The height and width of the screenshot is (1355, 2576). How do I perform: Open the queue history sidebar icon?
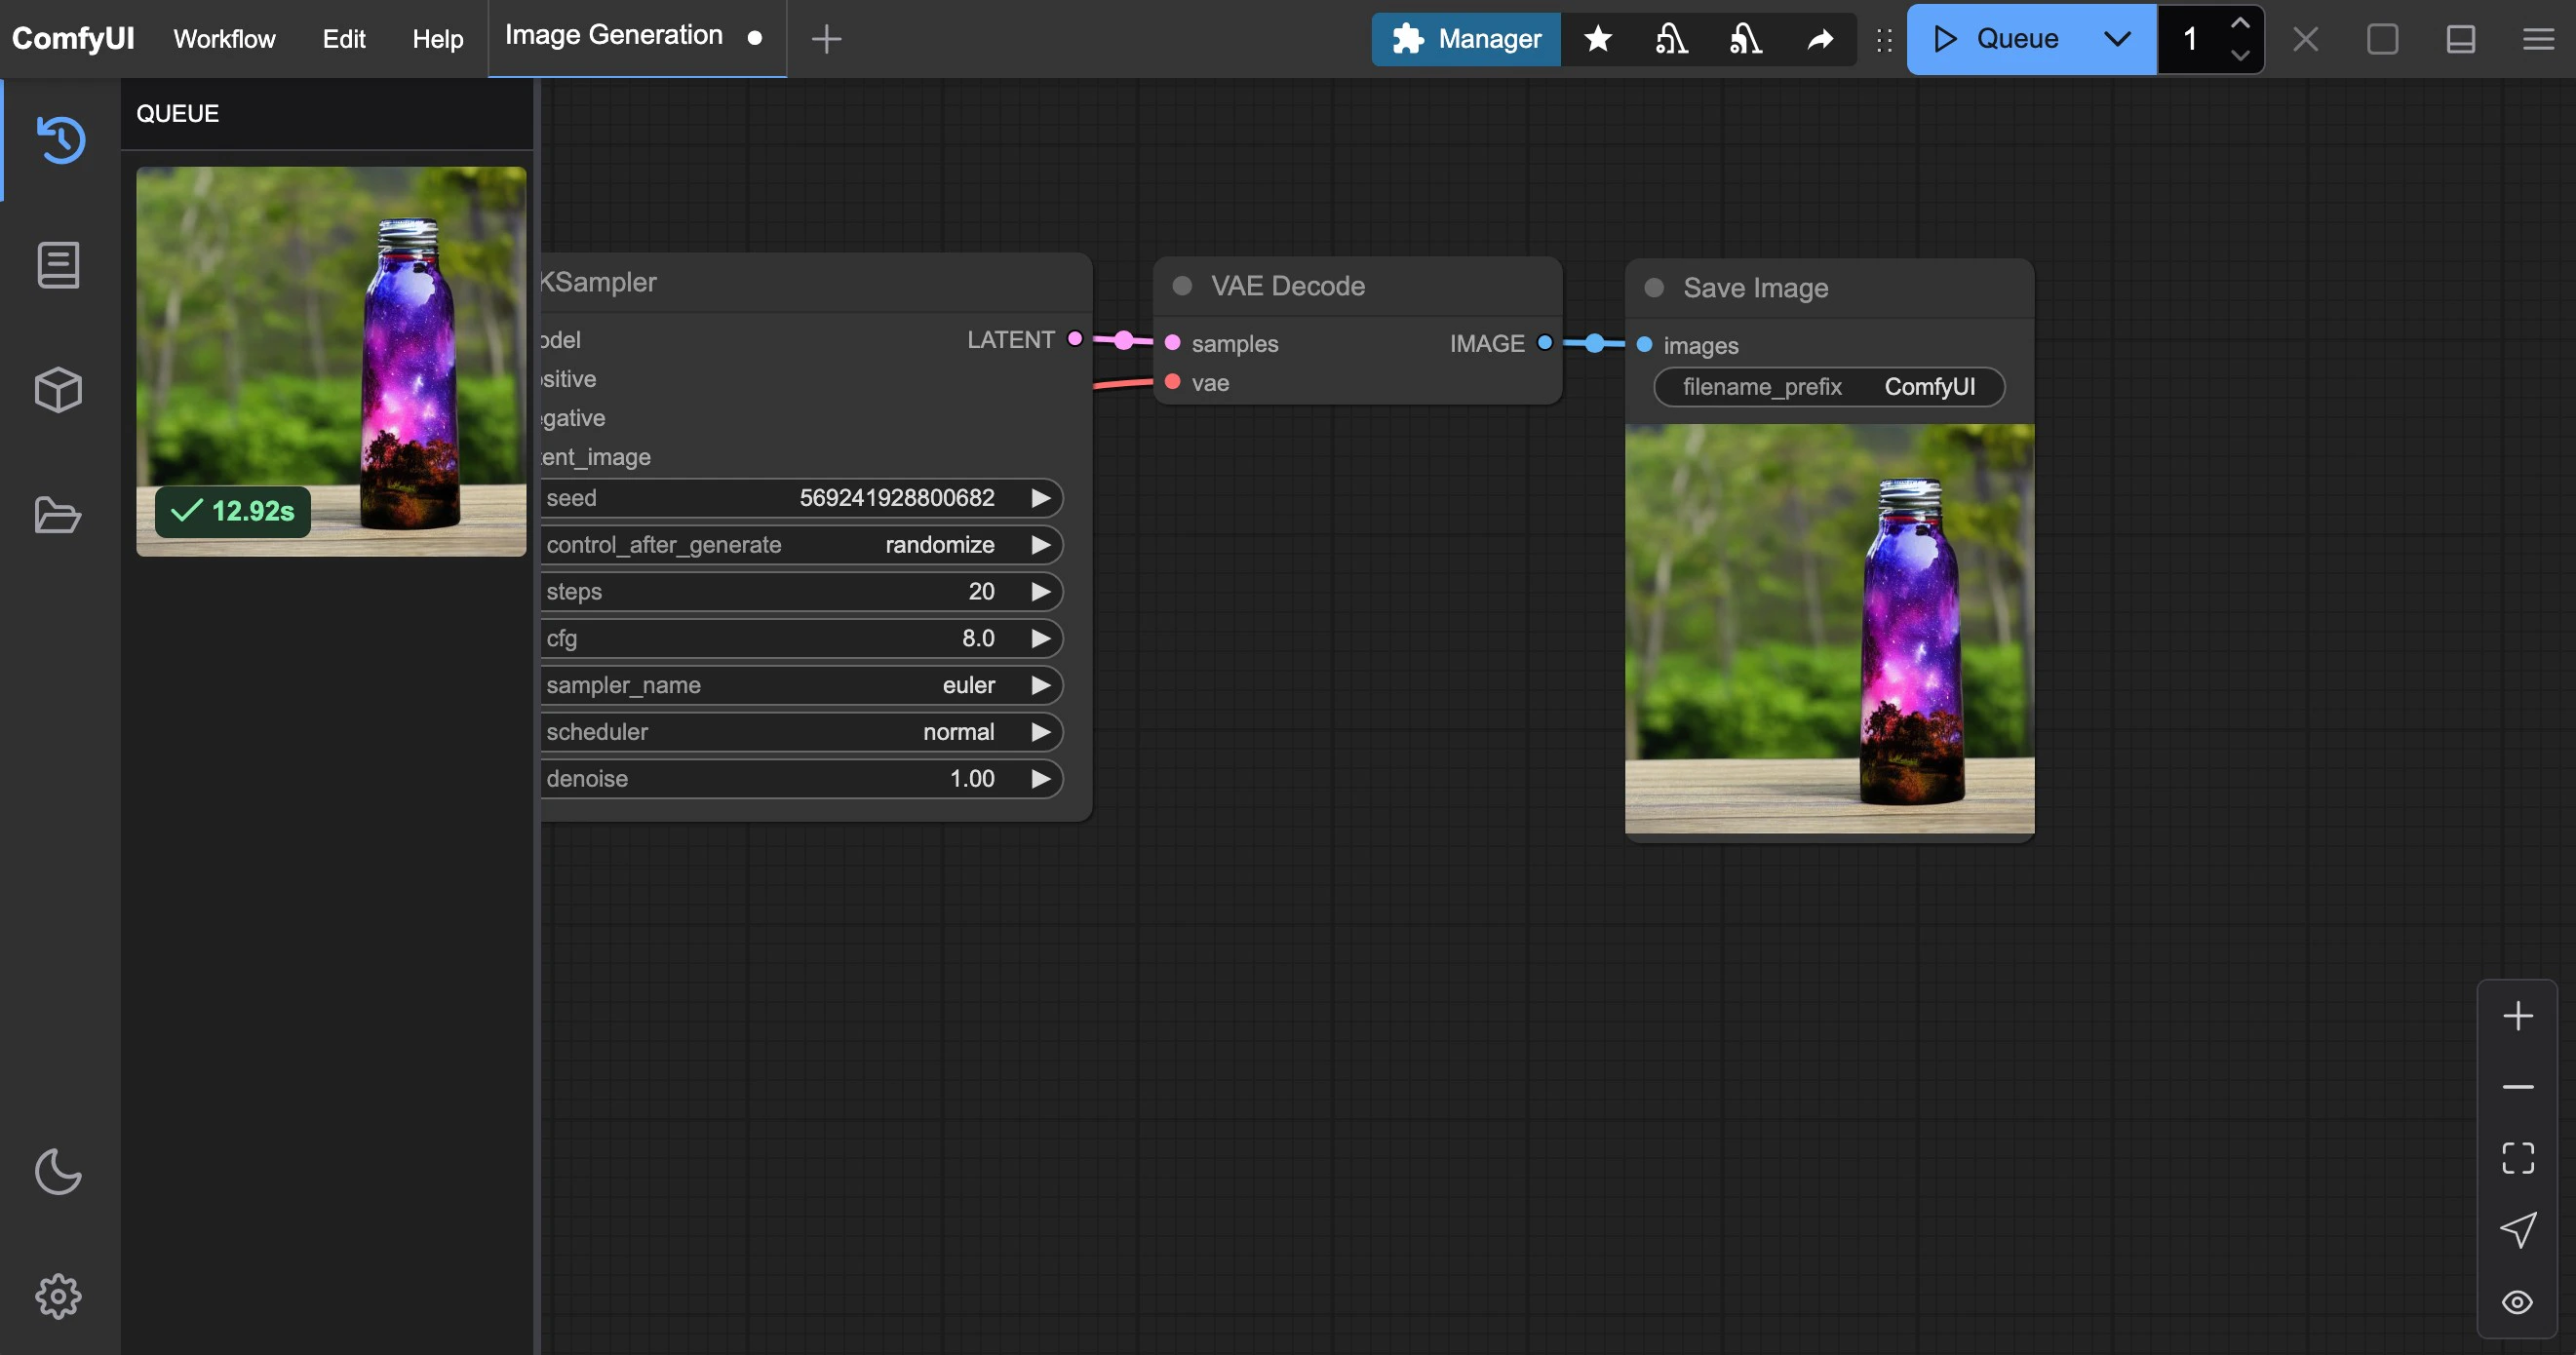pyautogui.click(x=60, y=139)
